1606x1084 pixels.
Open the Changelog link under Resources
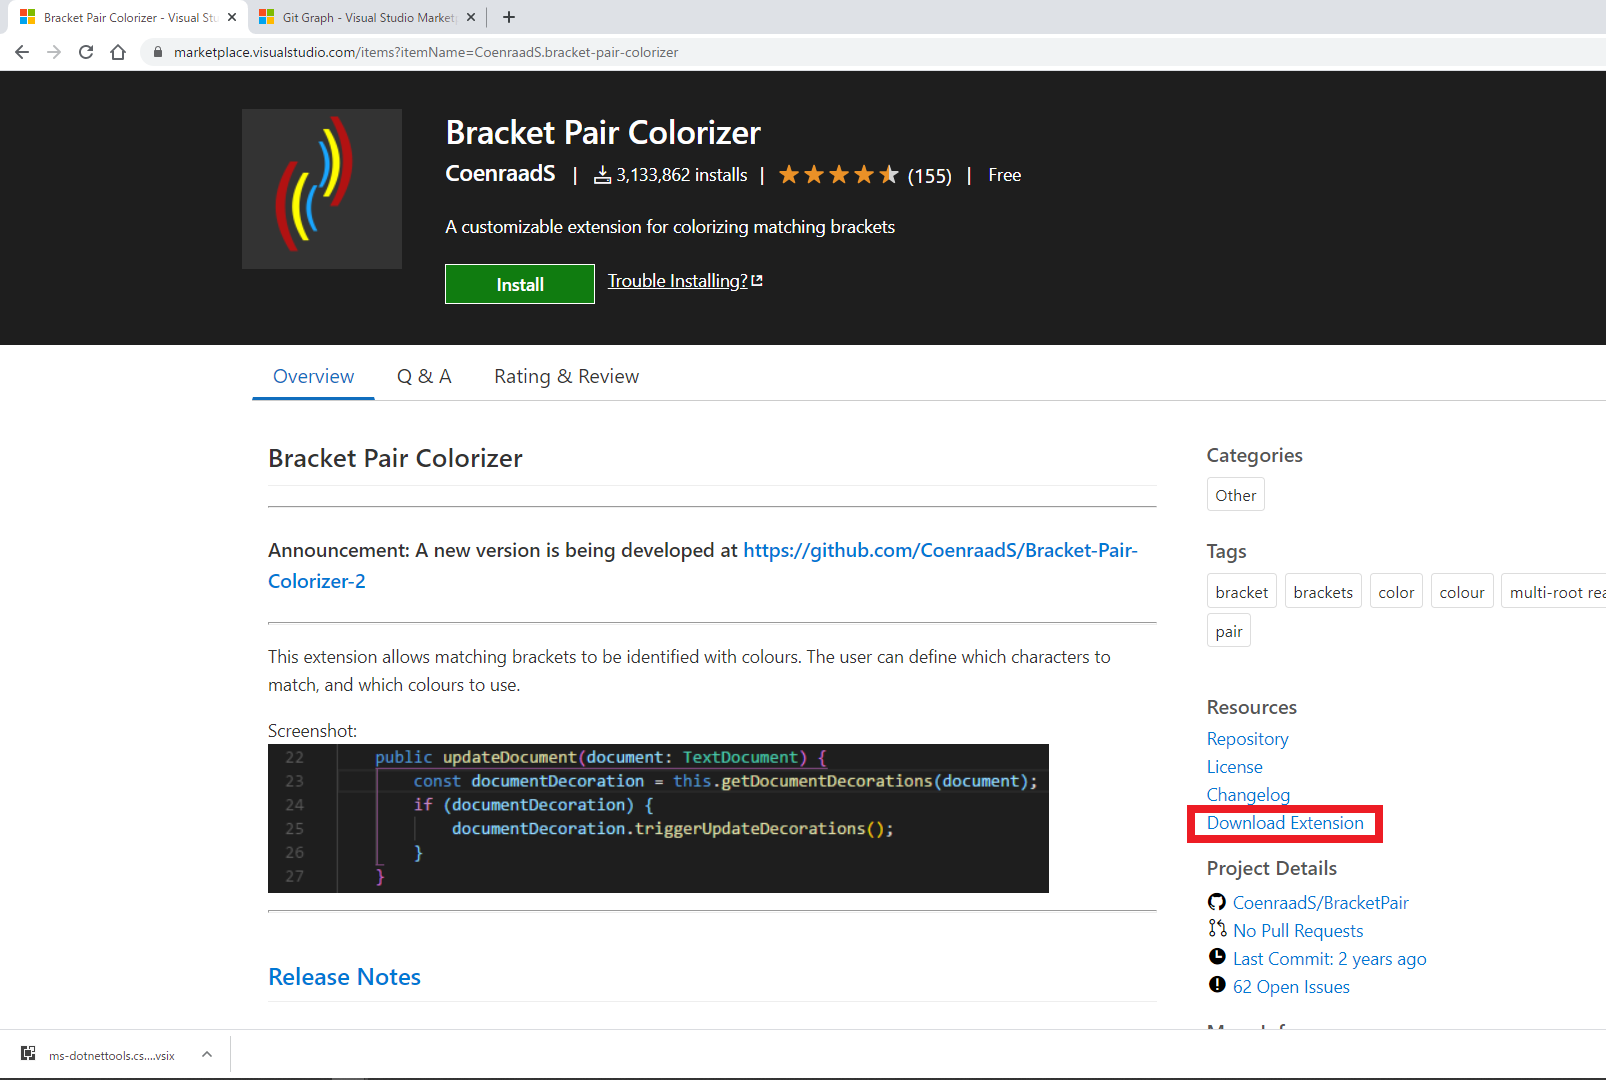(1247, 794)
